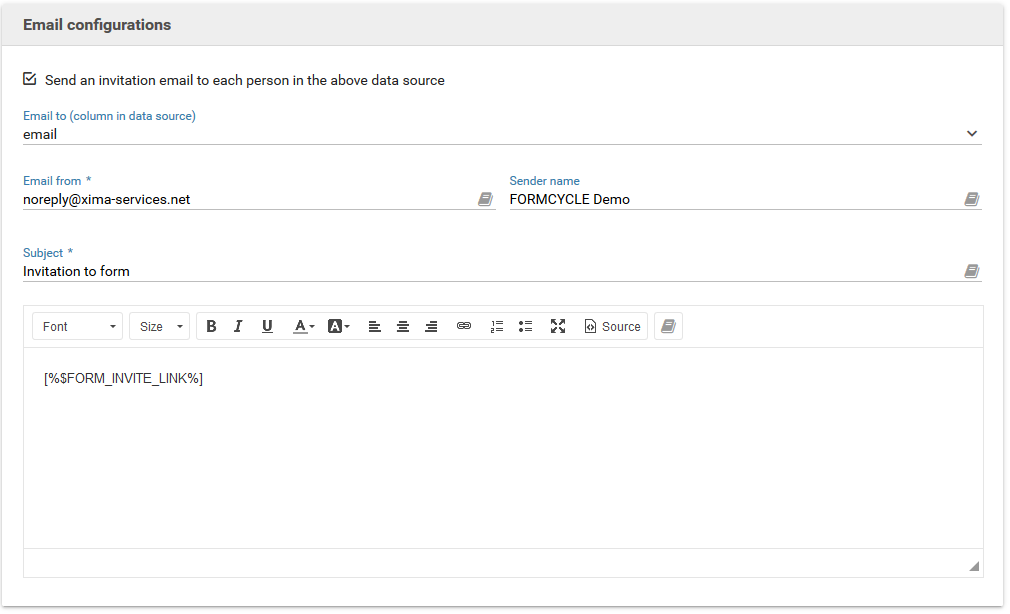Open placeholder book for Email from field

point(485,200)
